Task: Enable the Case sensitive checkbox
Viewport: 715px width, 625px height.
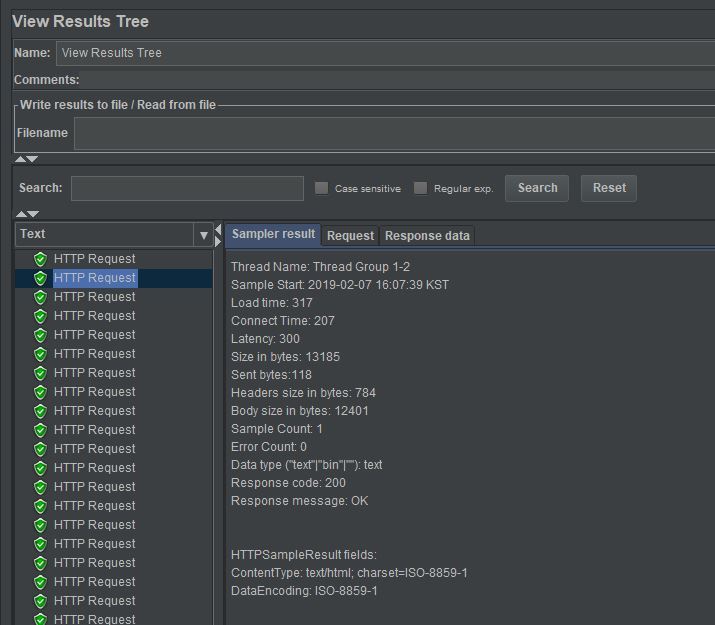Action: point(321,188)
